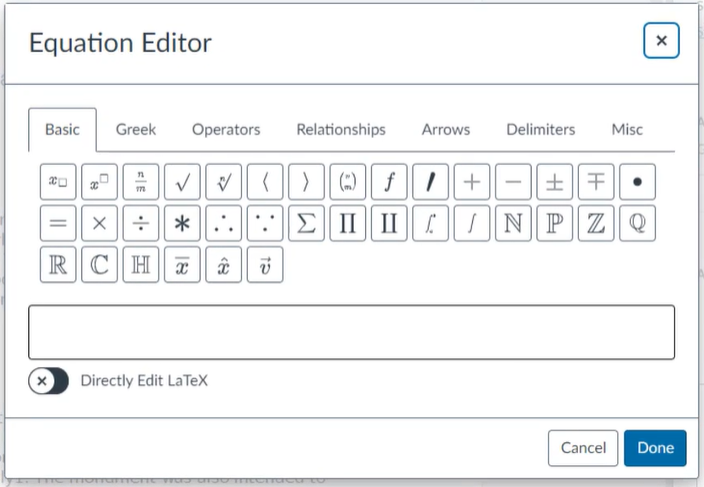Insert the plus-minus symbol
The width and height of the screenshot is (704, 487).
tap(554, 183)
